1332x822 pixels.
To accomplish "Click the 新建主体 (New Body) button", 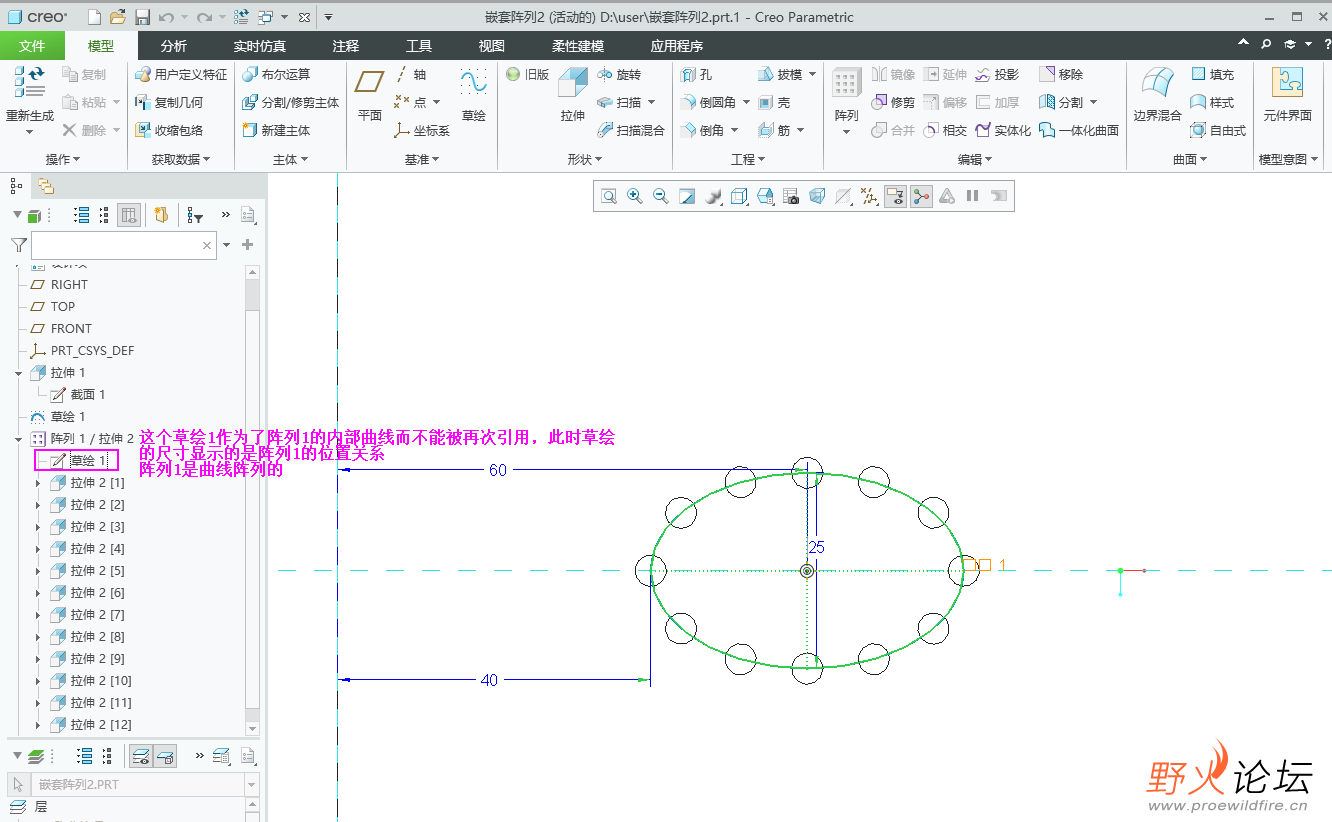I will tap(276, 130).
